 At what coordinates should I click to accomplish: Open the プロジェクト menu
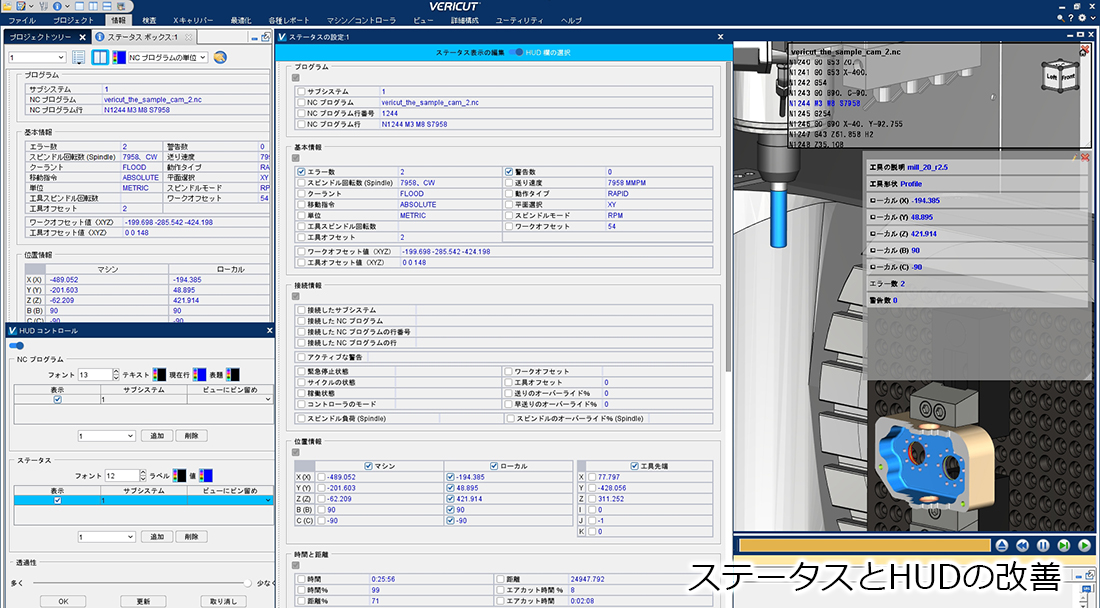[73, 21]
